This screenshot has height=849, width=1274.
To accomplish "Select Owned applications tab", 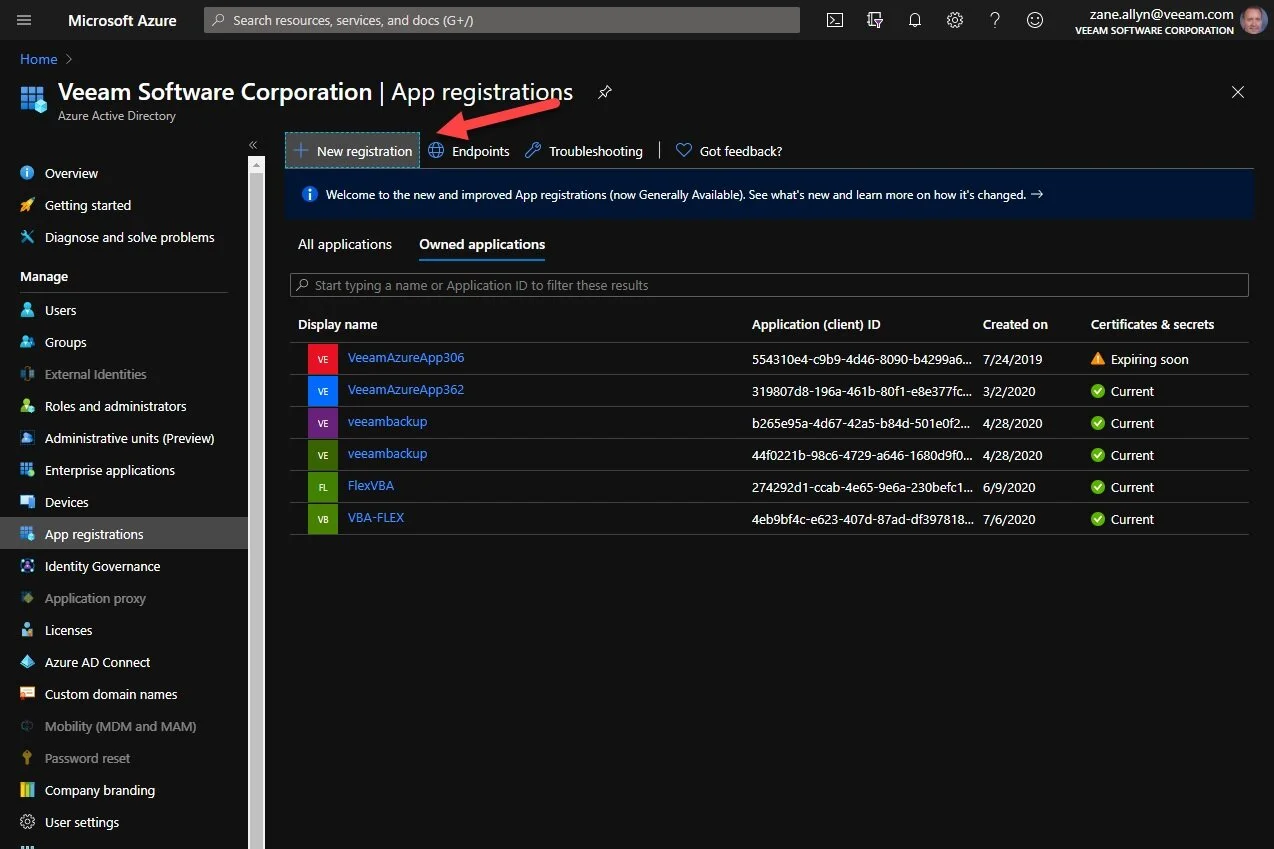I will click(482, 244).
